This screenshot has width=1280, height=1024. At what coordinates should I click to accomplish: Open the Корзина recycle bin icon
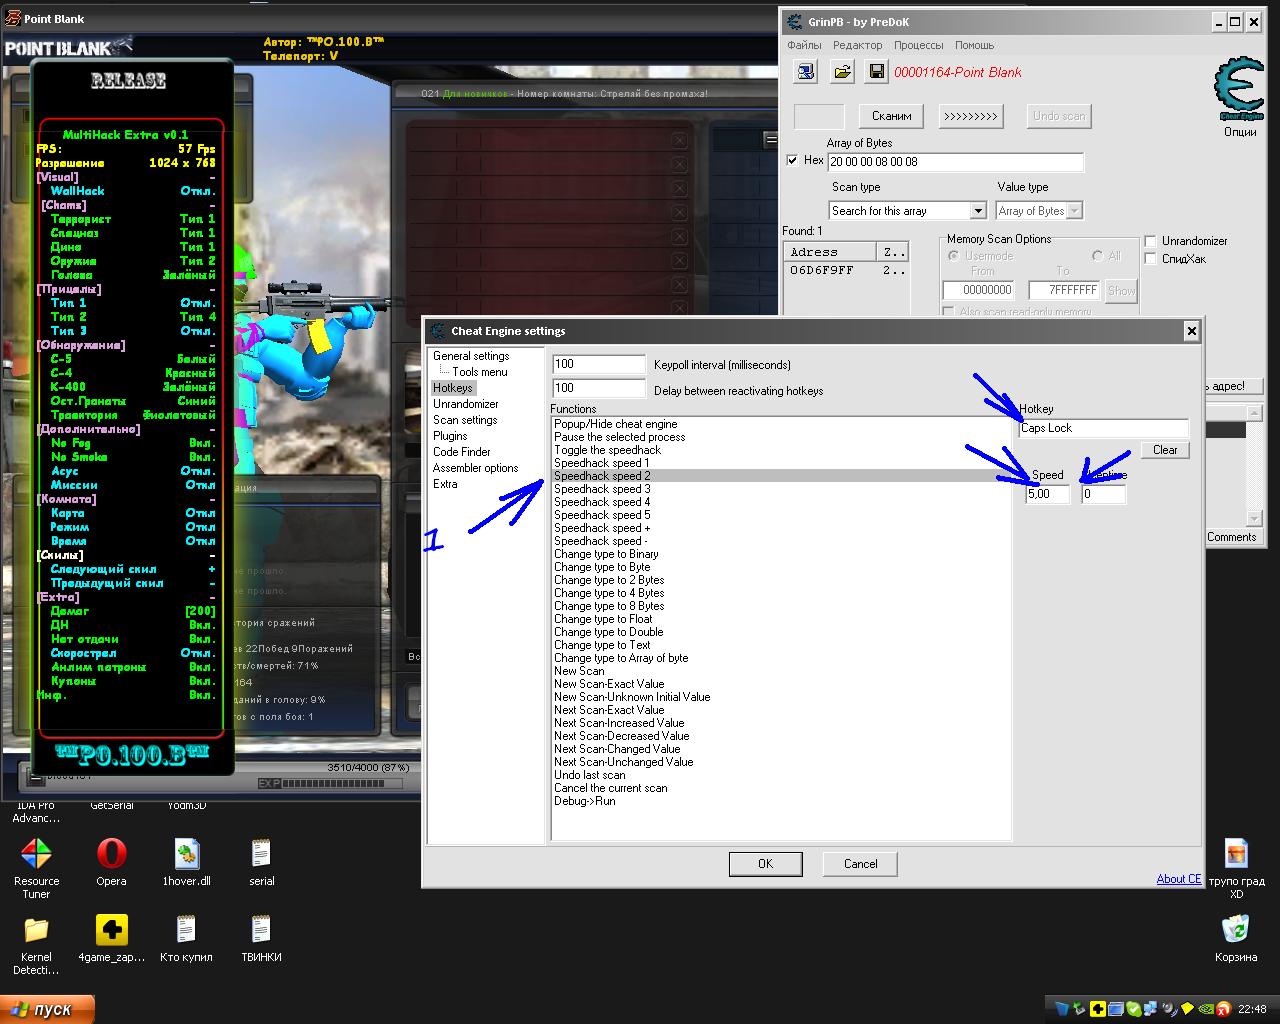point(1235,930)
